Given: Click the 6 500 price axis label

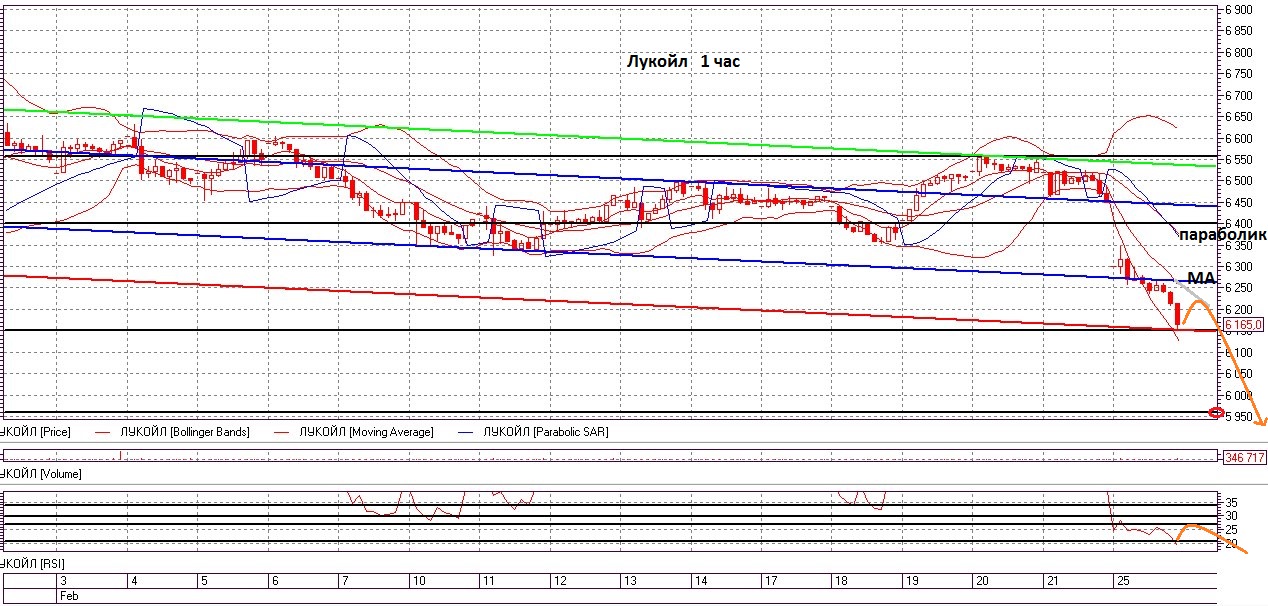Looking at the screenshot, I should click(1238, 181).
